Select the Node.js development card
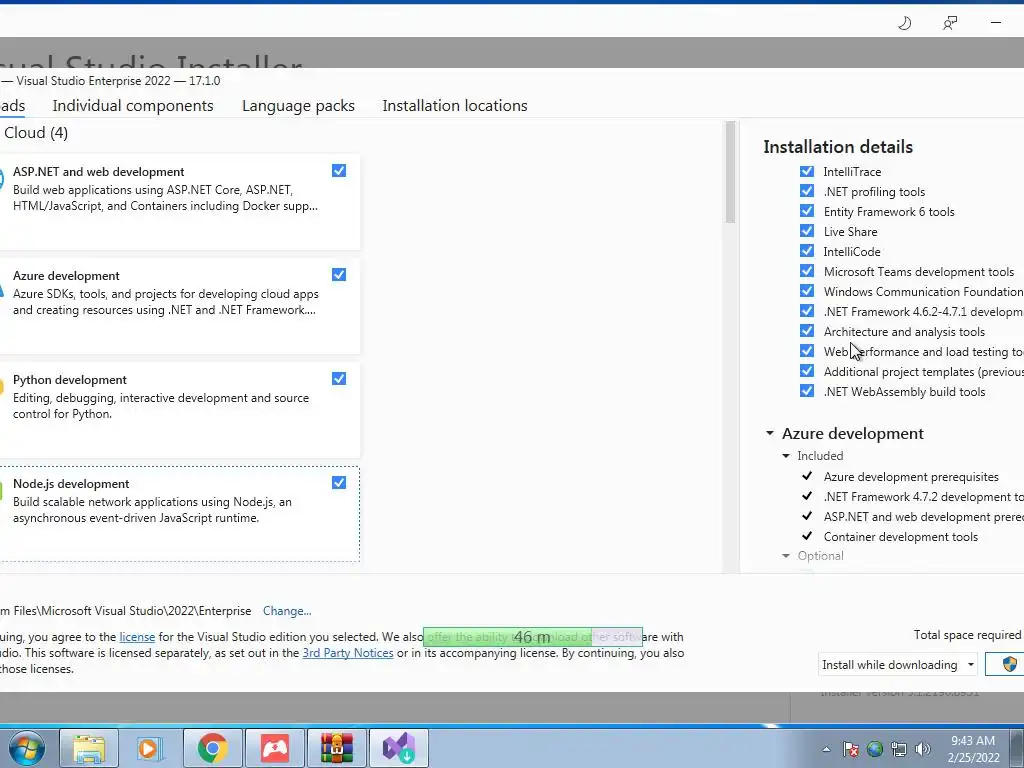The image size is (1024, 768). coord(180,514)
